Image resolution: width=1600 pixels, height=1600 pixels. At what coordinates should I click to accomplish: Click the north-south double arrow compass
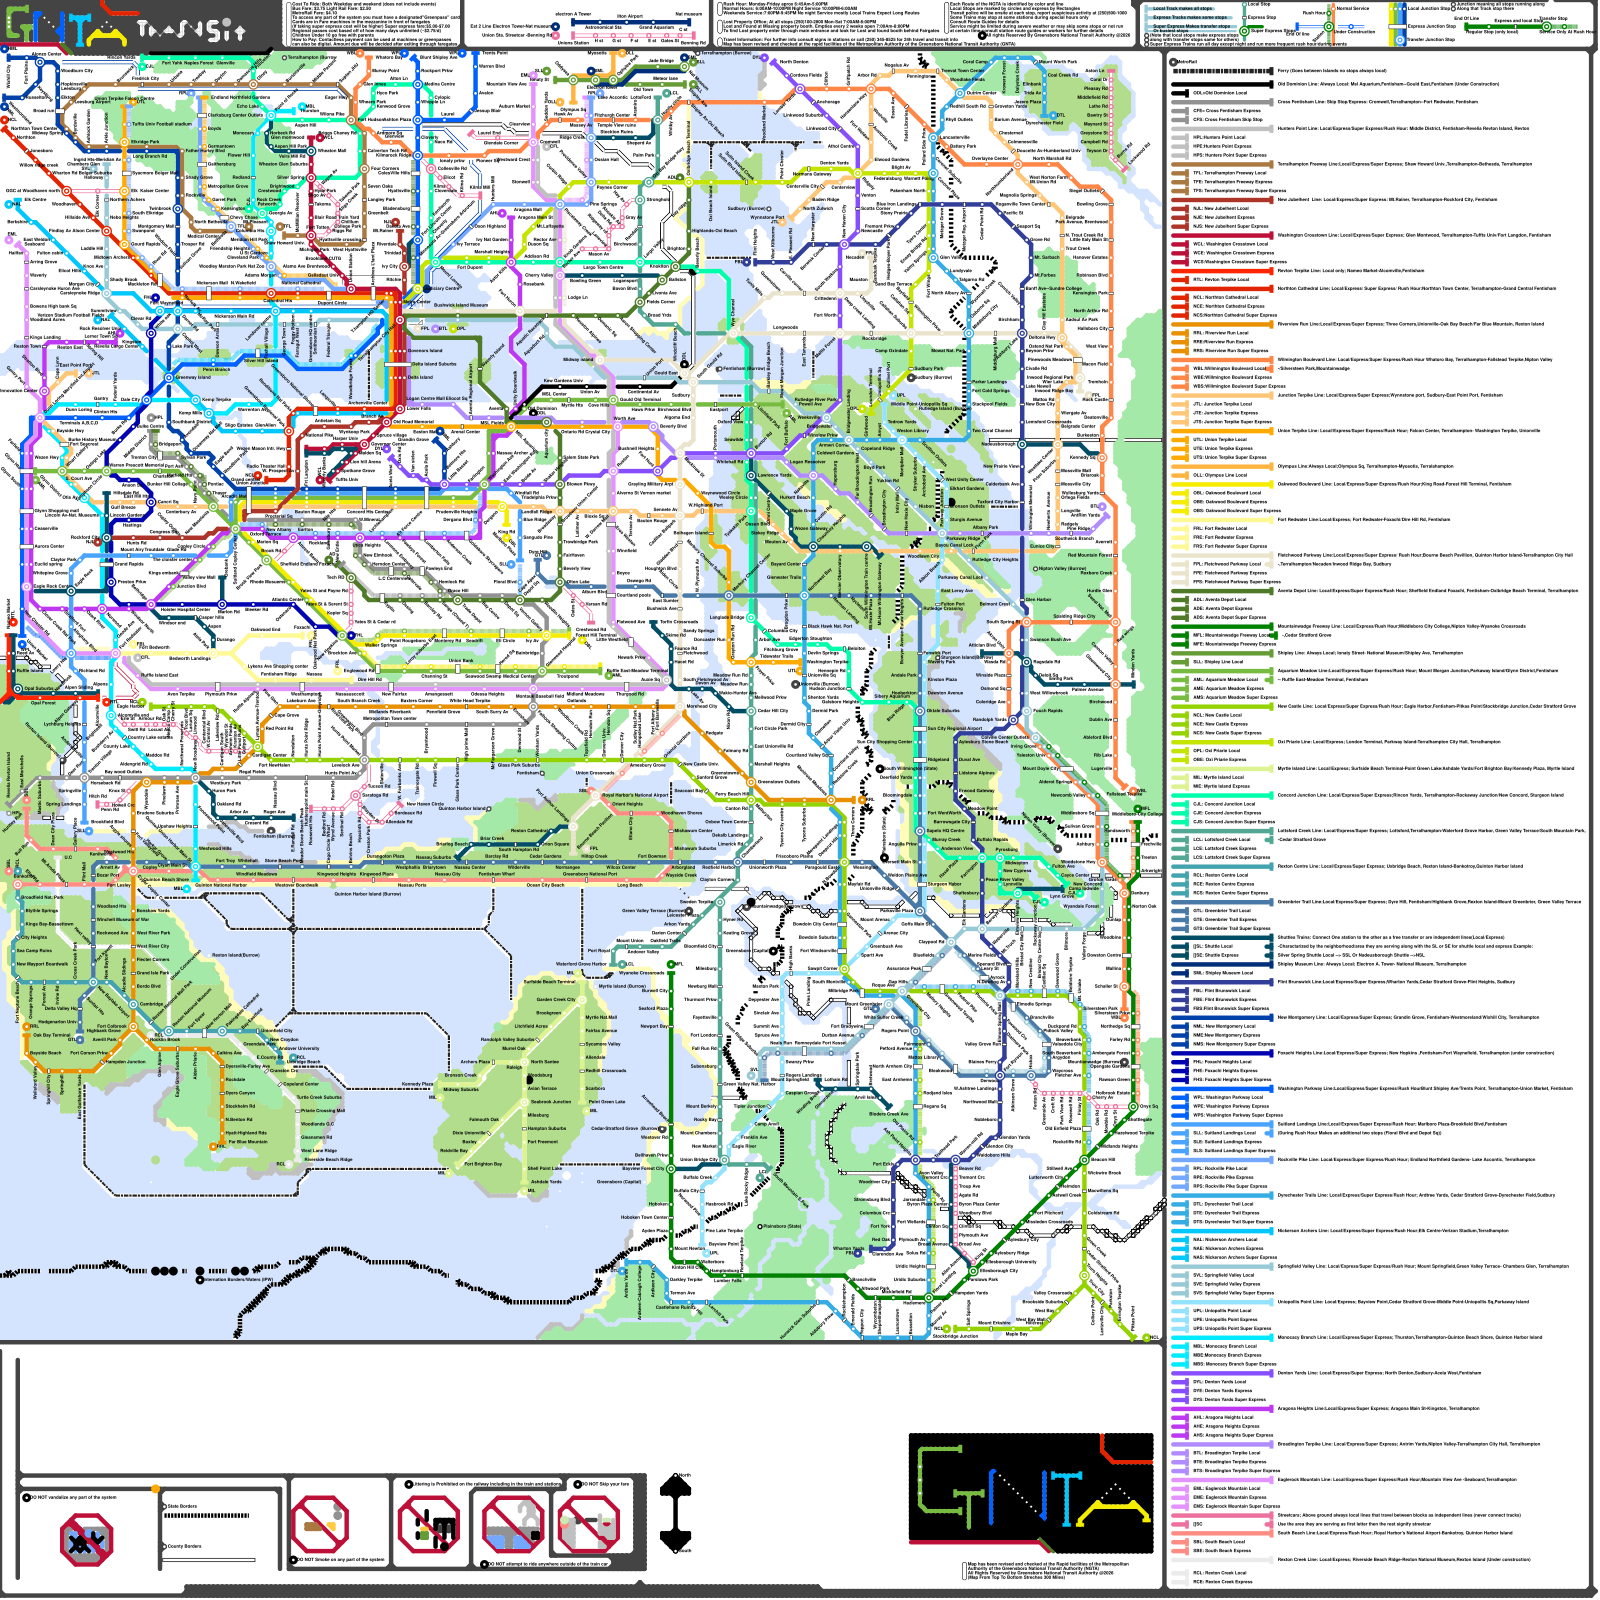click(x=677, y=1513)
